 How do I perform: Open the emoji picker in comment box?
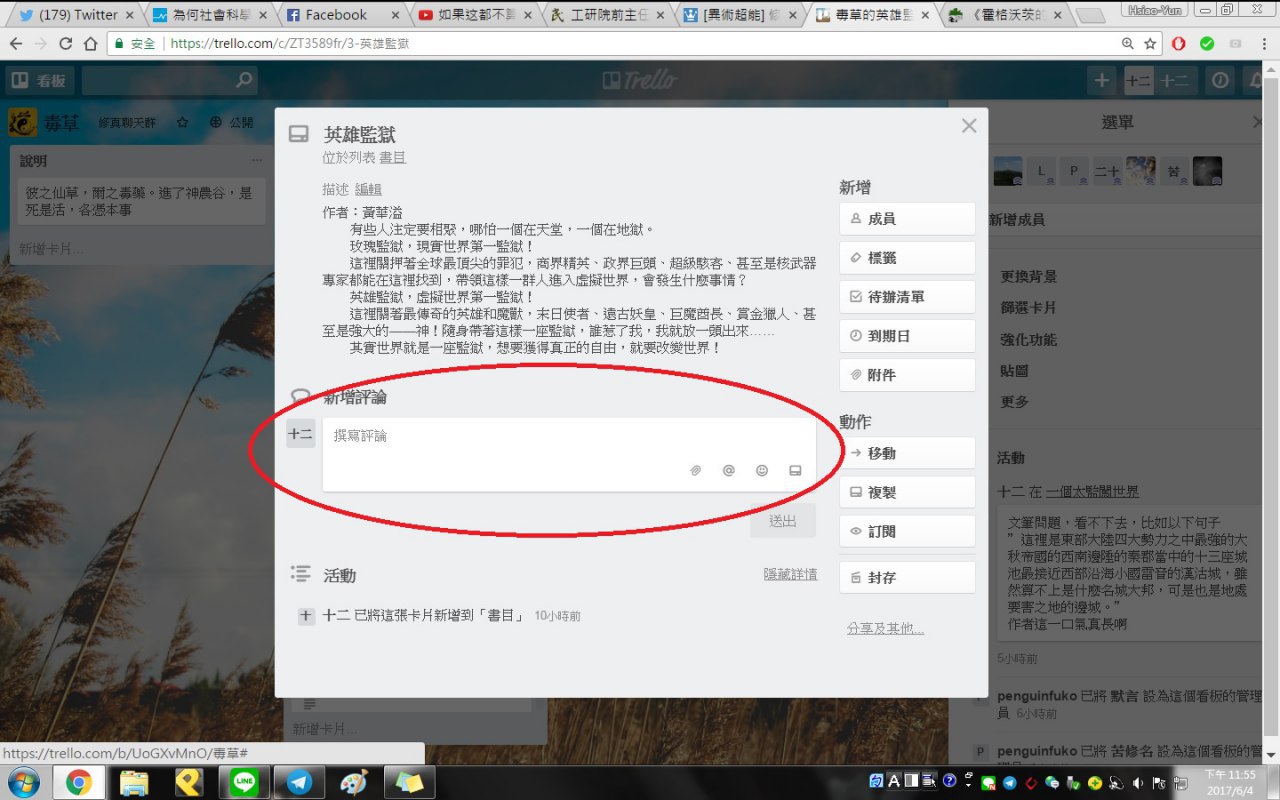[762, 470]
